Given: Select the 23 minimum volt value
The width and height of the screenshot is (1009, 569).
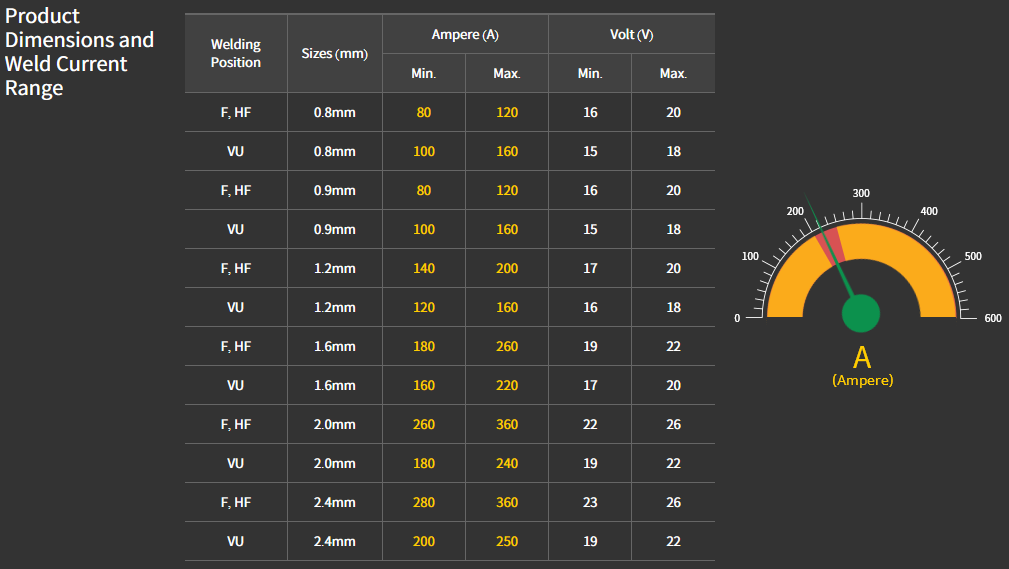Looking at the screenshot, I should (x=590, y=502).
